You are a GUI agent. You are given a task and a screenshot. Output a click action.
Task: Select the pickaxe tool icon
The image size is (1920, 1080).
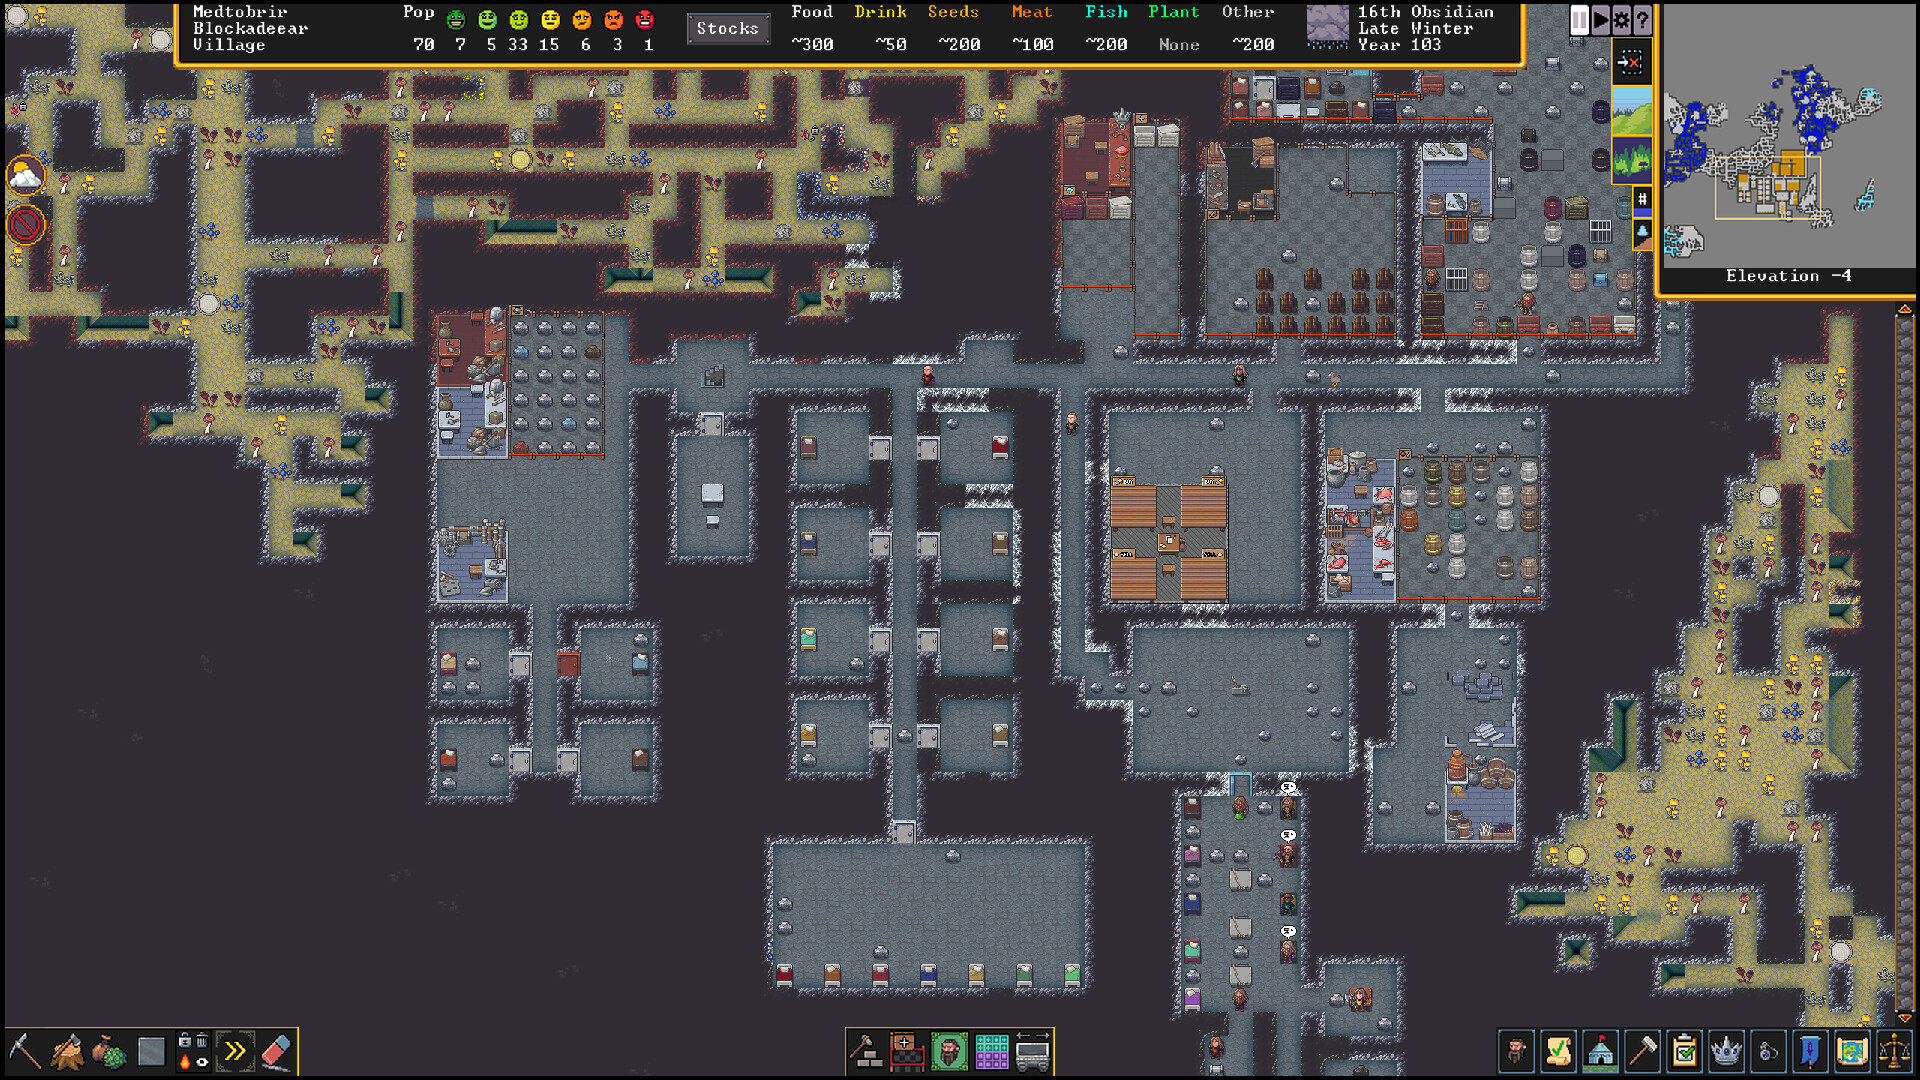[x=24, y=1048]
